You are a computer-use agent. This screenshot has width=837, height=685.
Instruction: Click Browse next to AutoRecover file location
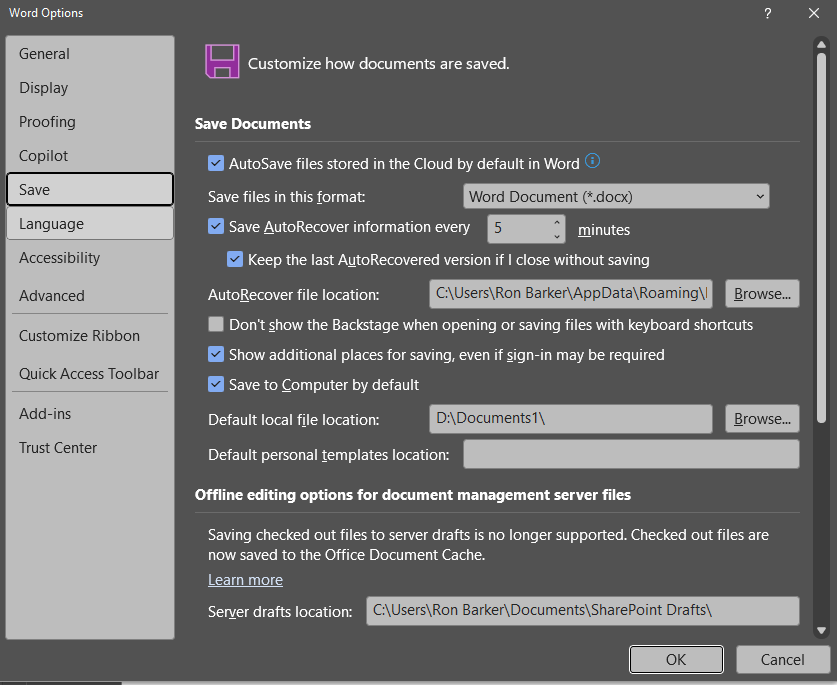[x=762, y=293]
